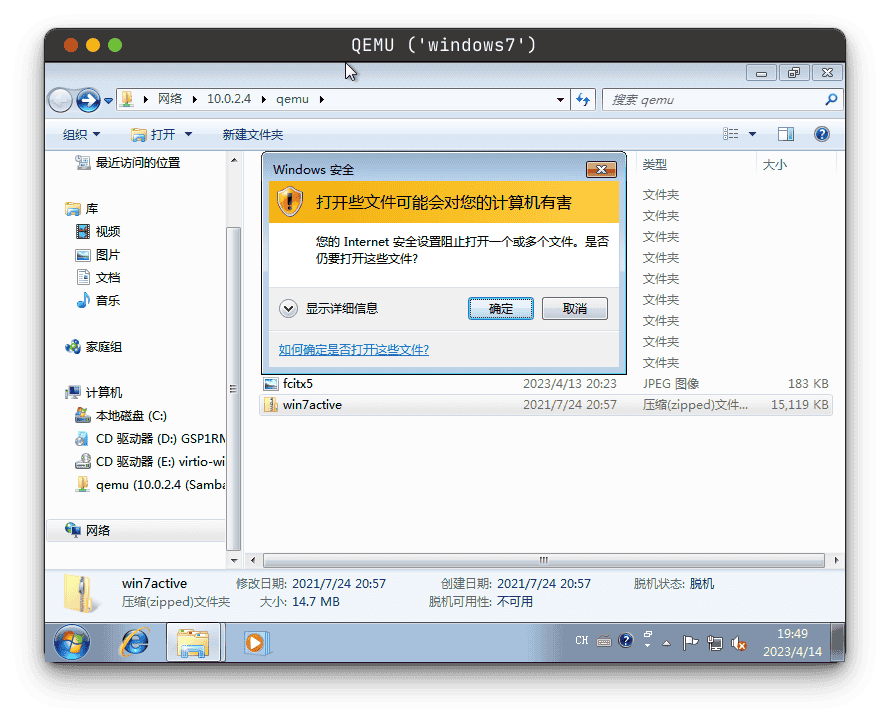Open CD 驱动器 (D:) GSP1RM
Screen dimensions: 890x723
click(150, 439)
